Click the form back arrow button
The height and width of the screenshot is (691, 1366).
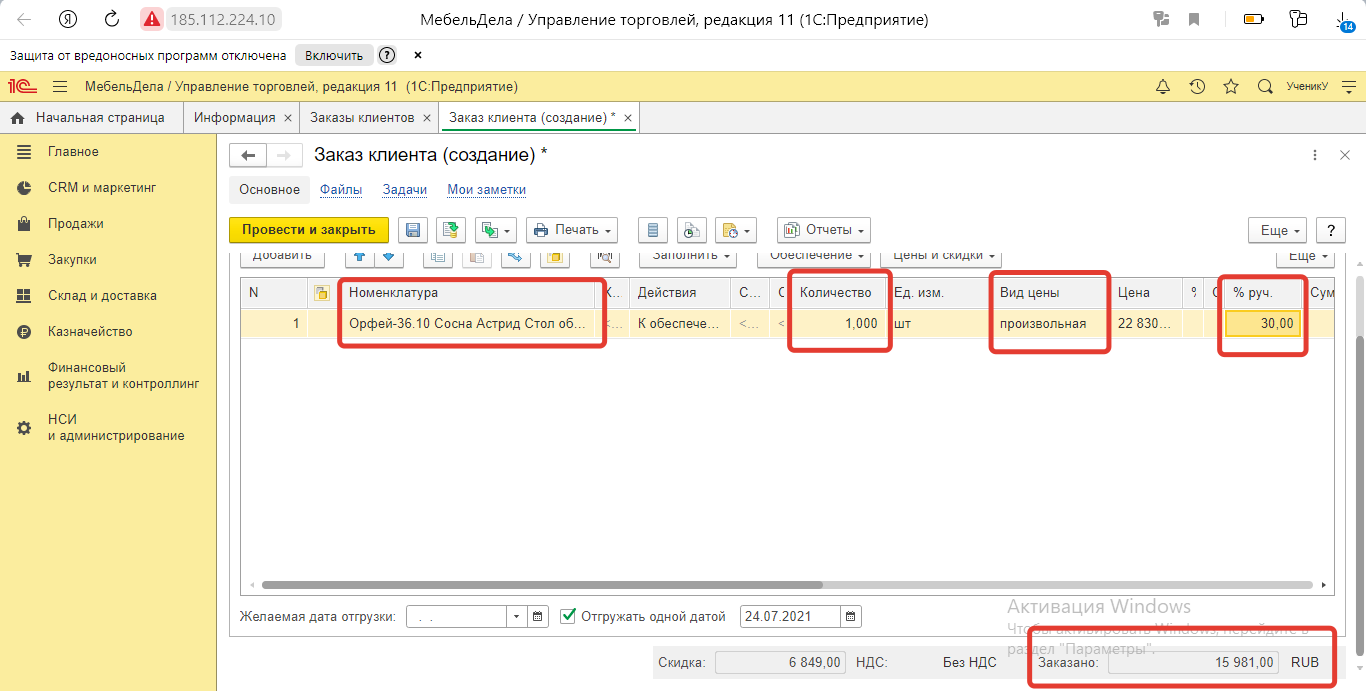[248, 155]
